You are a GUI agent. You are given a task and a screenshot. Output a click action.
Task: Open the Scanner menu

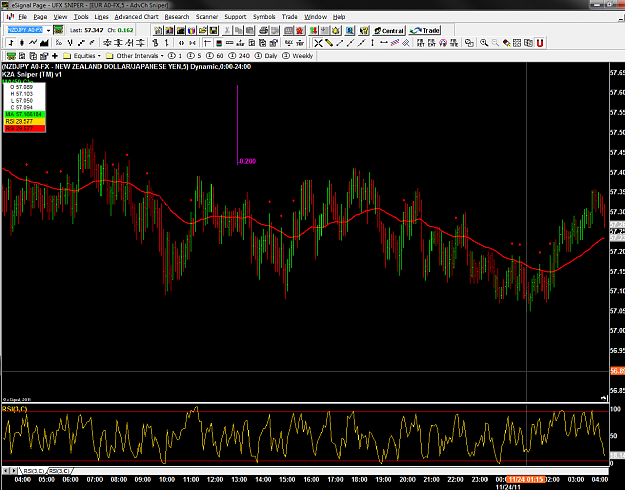207,17
